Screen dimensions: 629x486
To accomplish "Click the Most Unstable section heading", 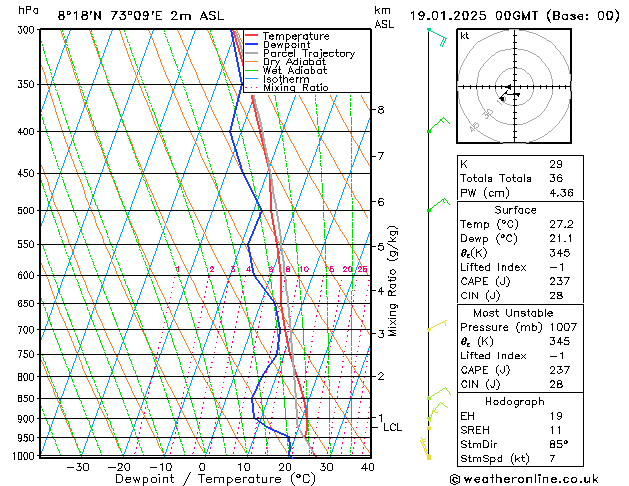I will coord(513,313).
